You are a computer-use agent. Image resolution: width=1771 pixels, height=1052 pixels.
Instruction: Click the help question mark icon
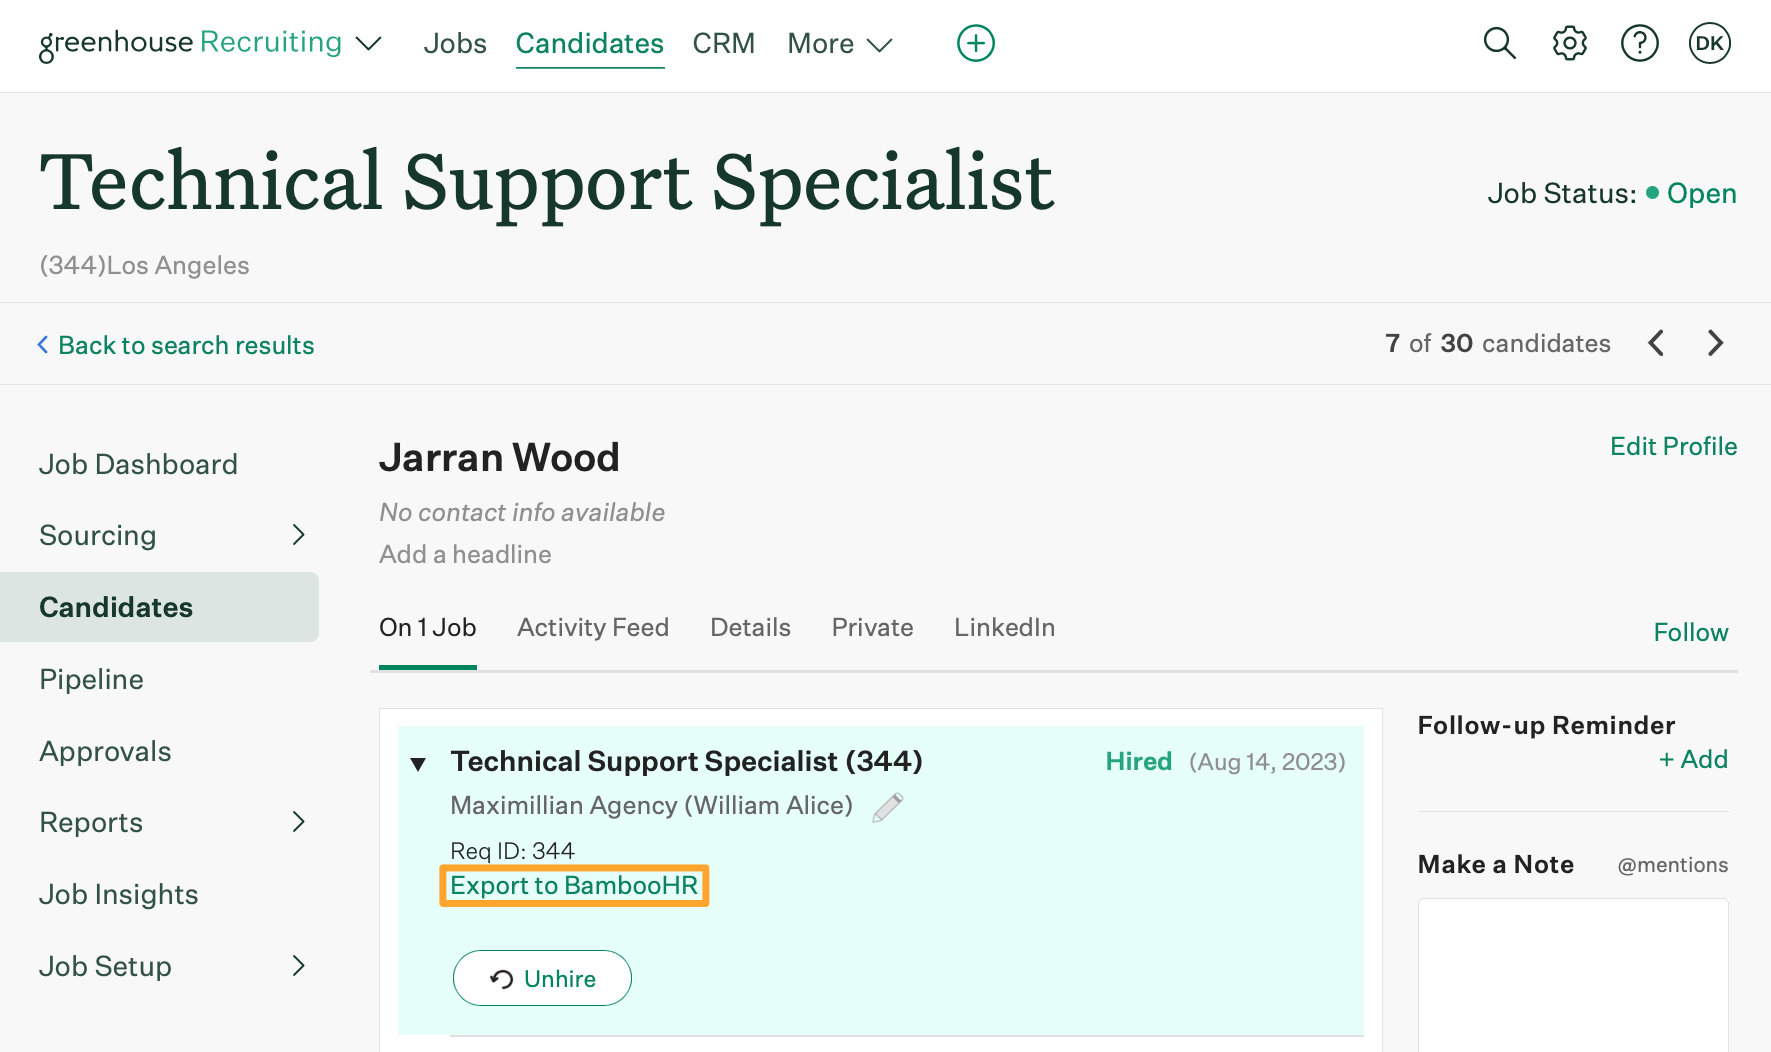[1639, 43]
